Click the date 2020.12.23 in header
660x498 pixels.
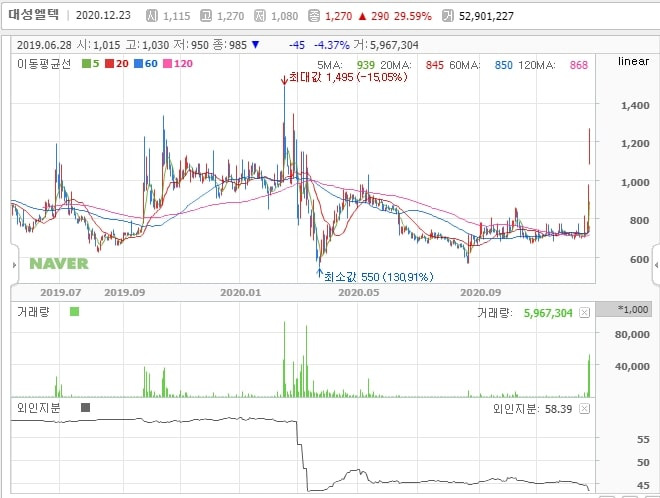[x=103, y=16]
